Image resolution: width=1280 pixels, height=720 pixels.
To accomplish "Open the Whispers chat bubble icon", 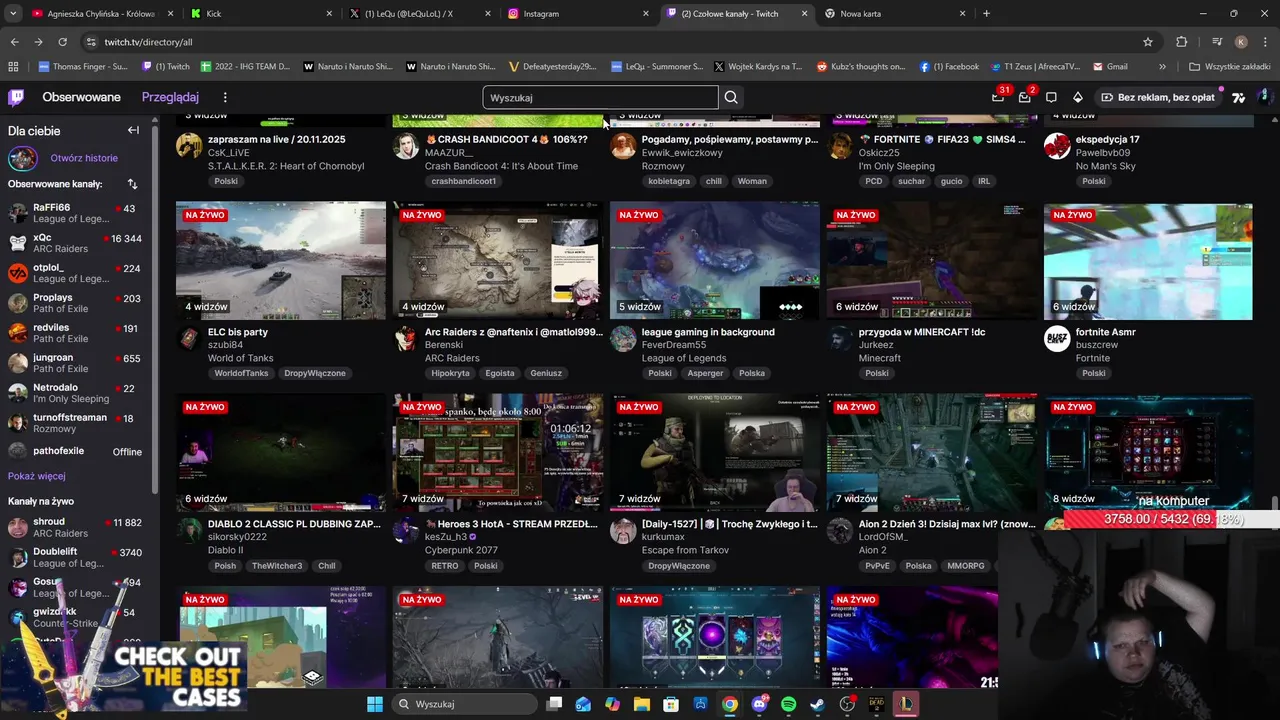I will point(1051,97).
